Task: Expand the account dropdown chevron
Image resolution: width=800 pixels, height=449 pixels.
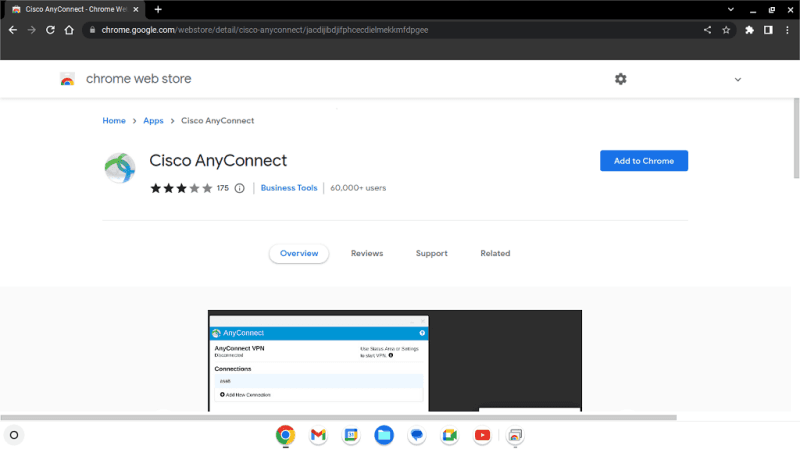Action: (738, 79)
